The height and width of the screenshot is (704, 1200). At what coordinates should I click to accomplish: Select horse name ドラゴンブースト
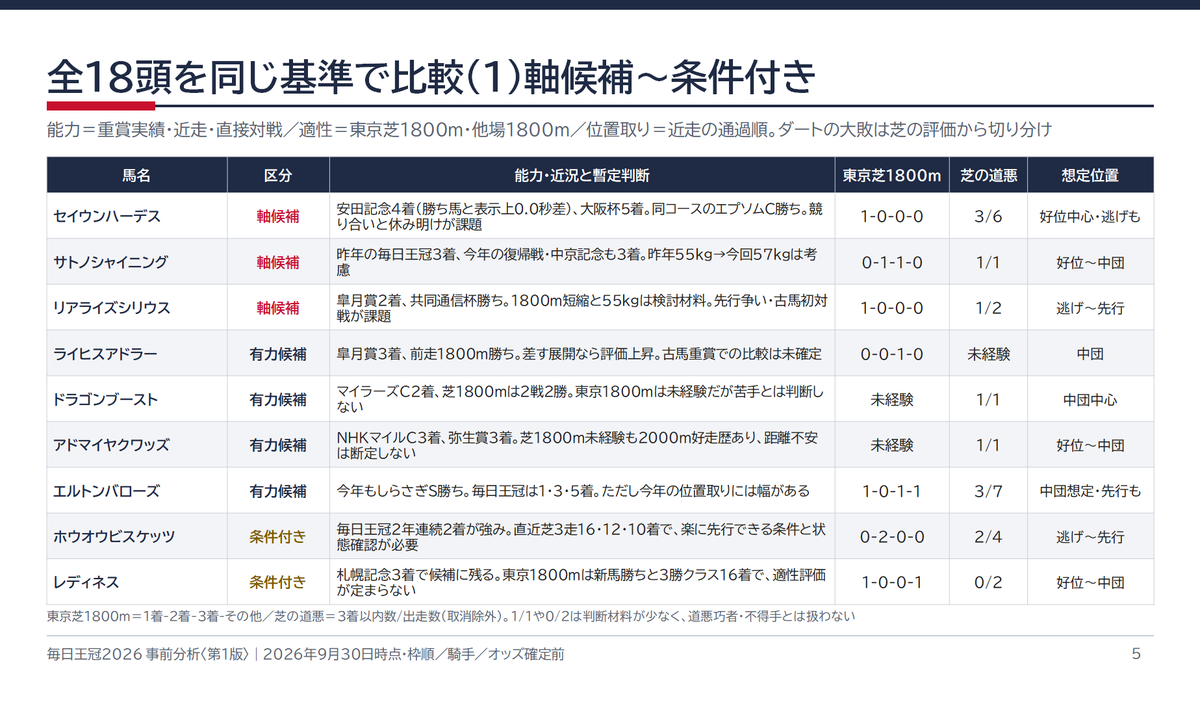coord(106,399)
